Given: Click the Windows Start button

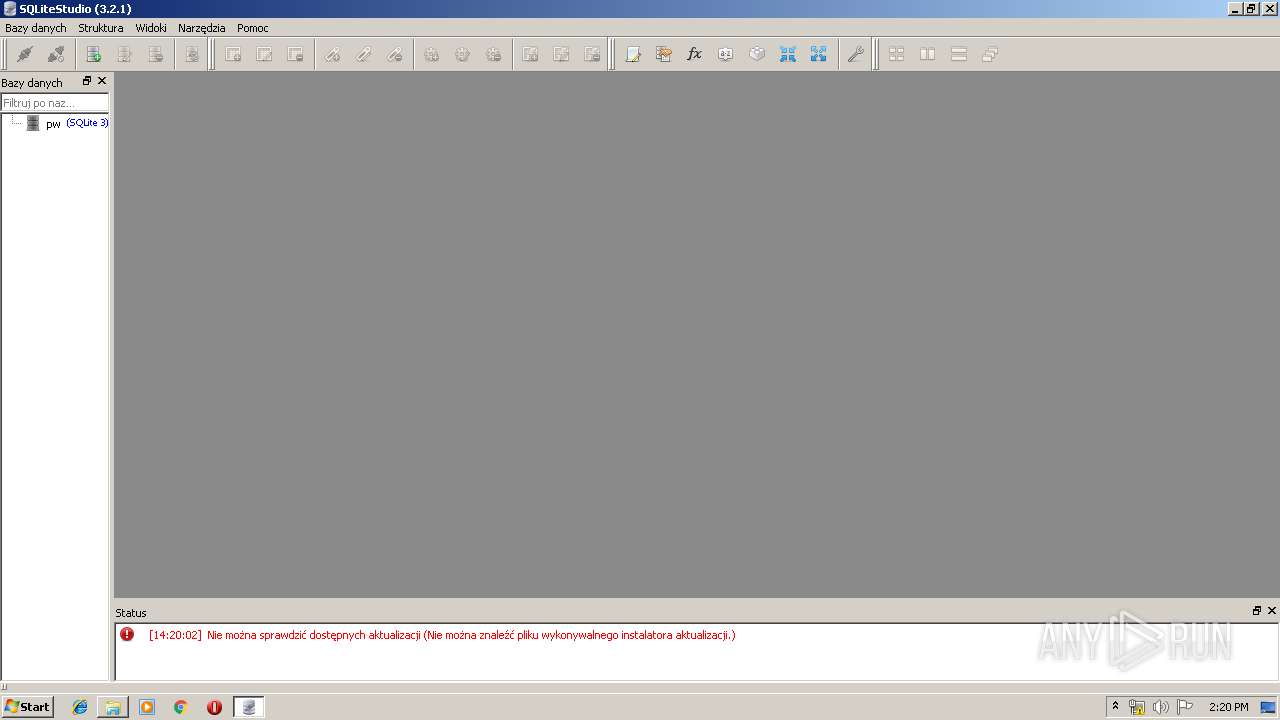Looking at the screenshot, I should [28, 707].
